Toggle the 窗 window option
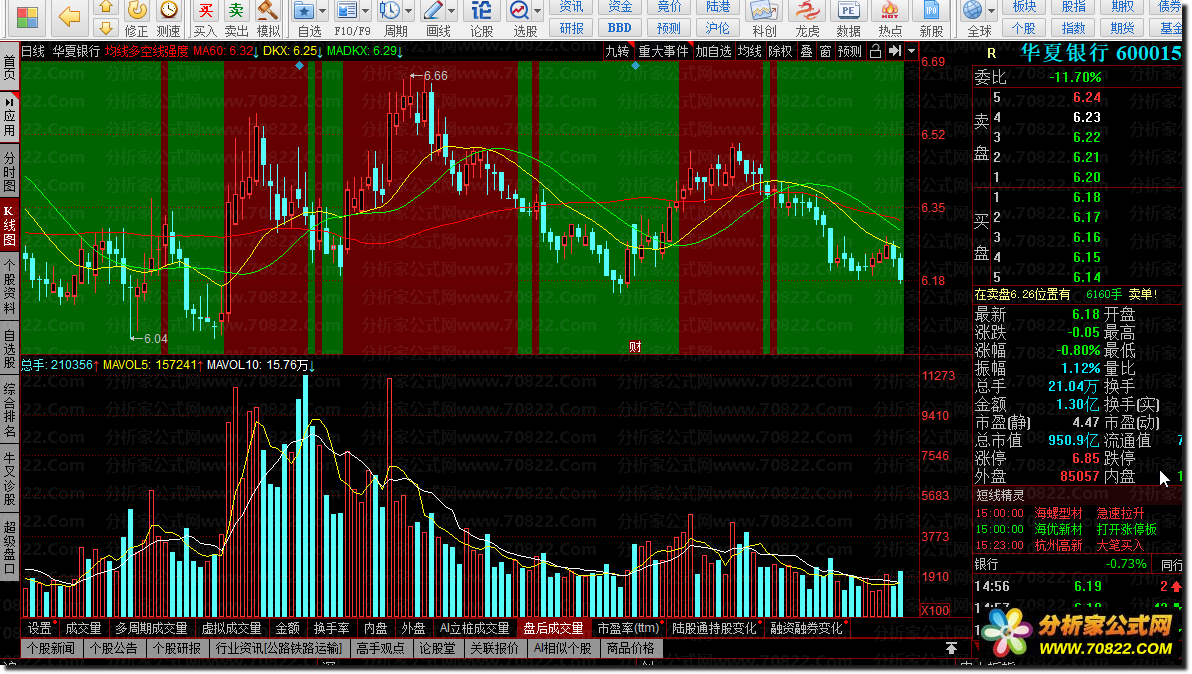Screen dimensions: 1192x674 825,51
